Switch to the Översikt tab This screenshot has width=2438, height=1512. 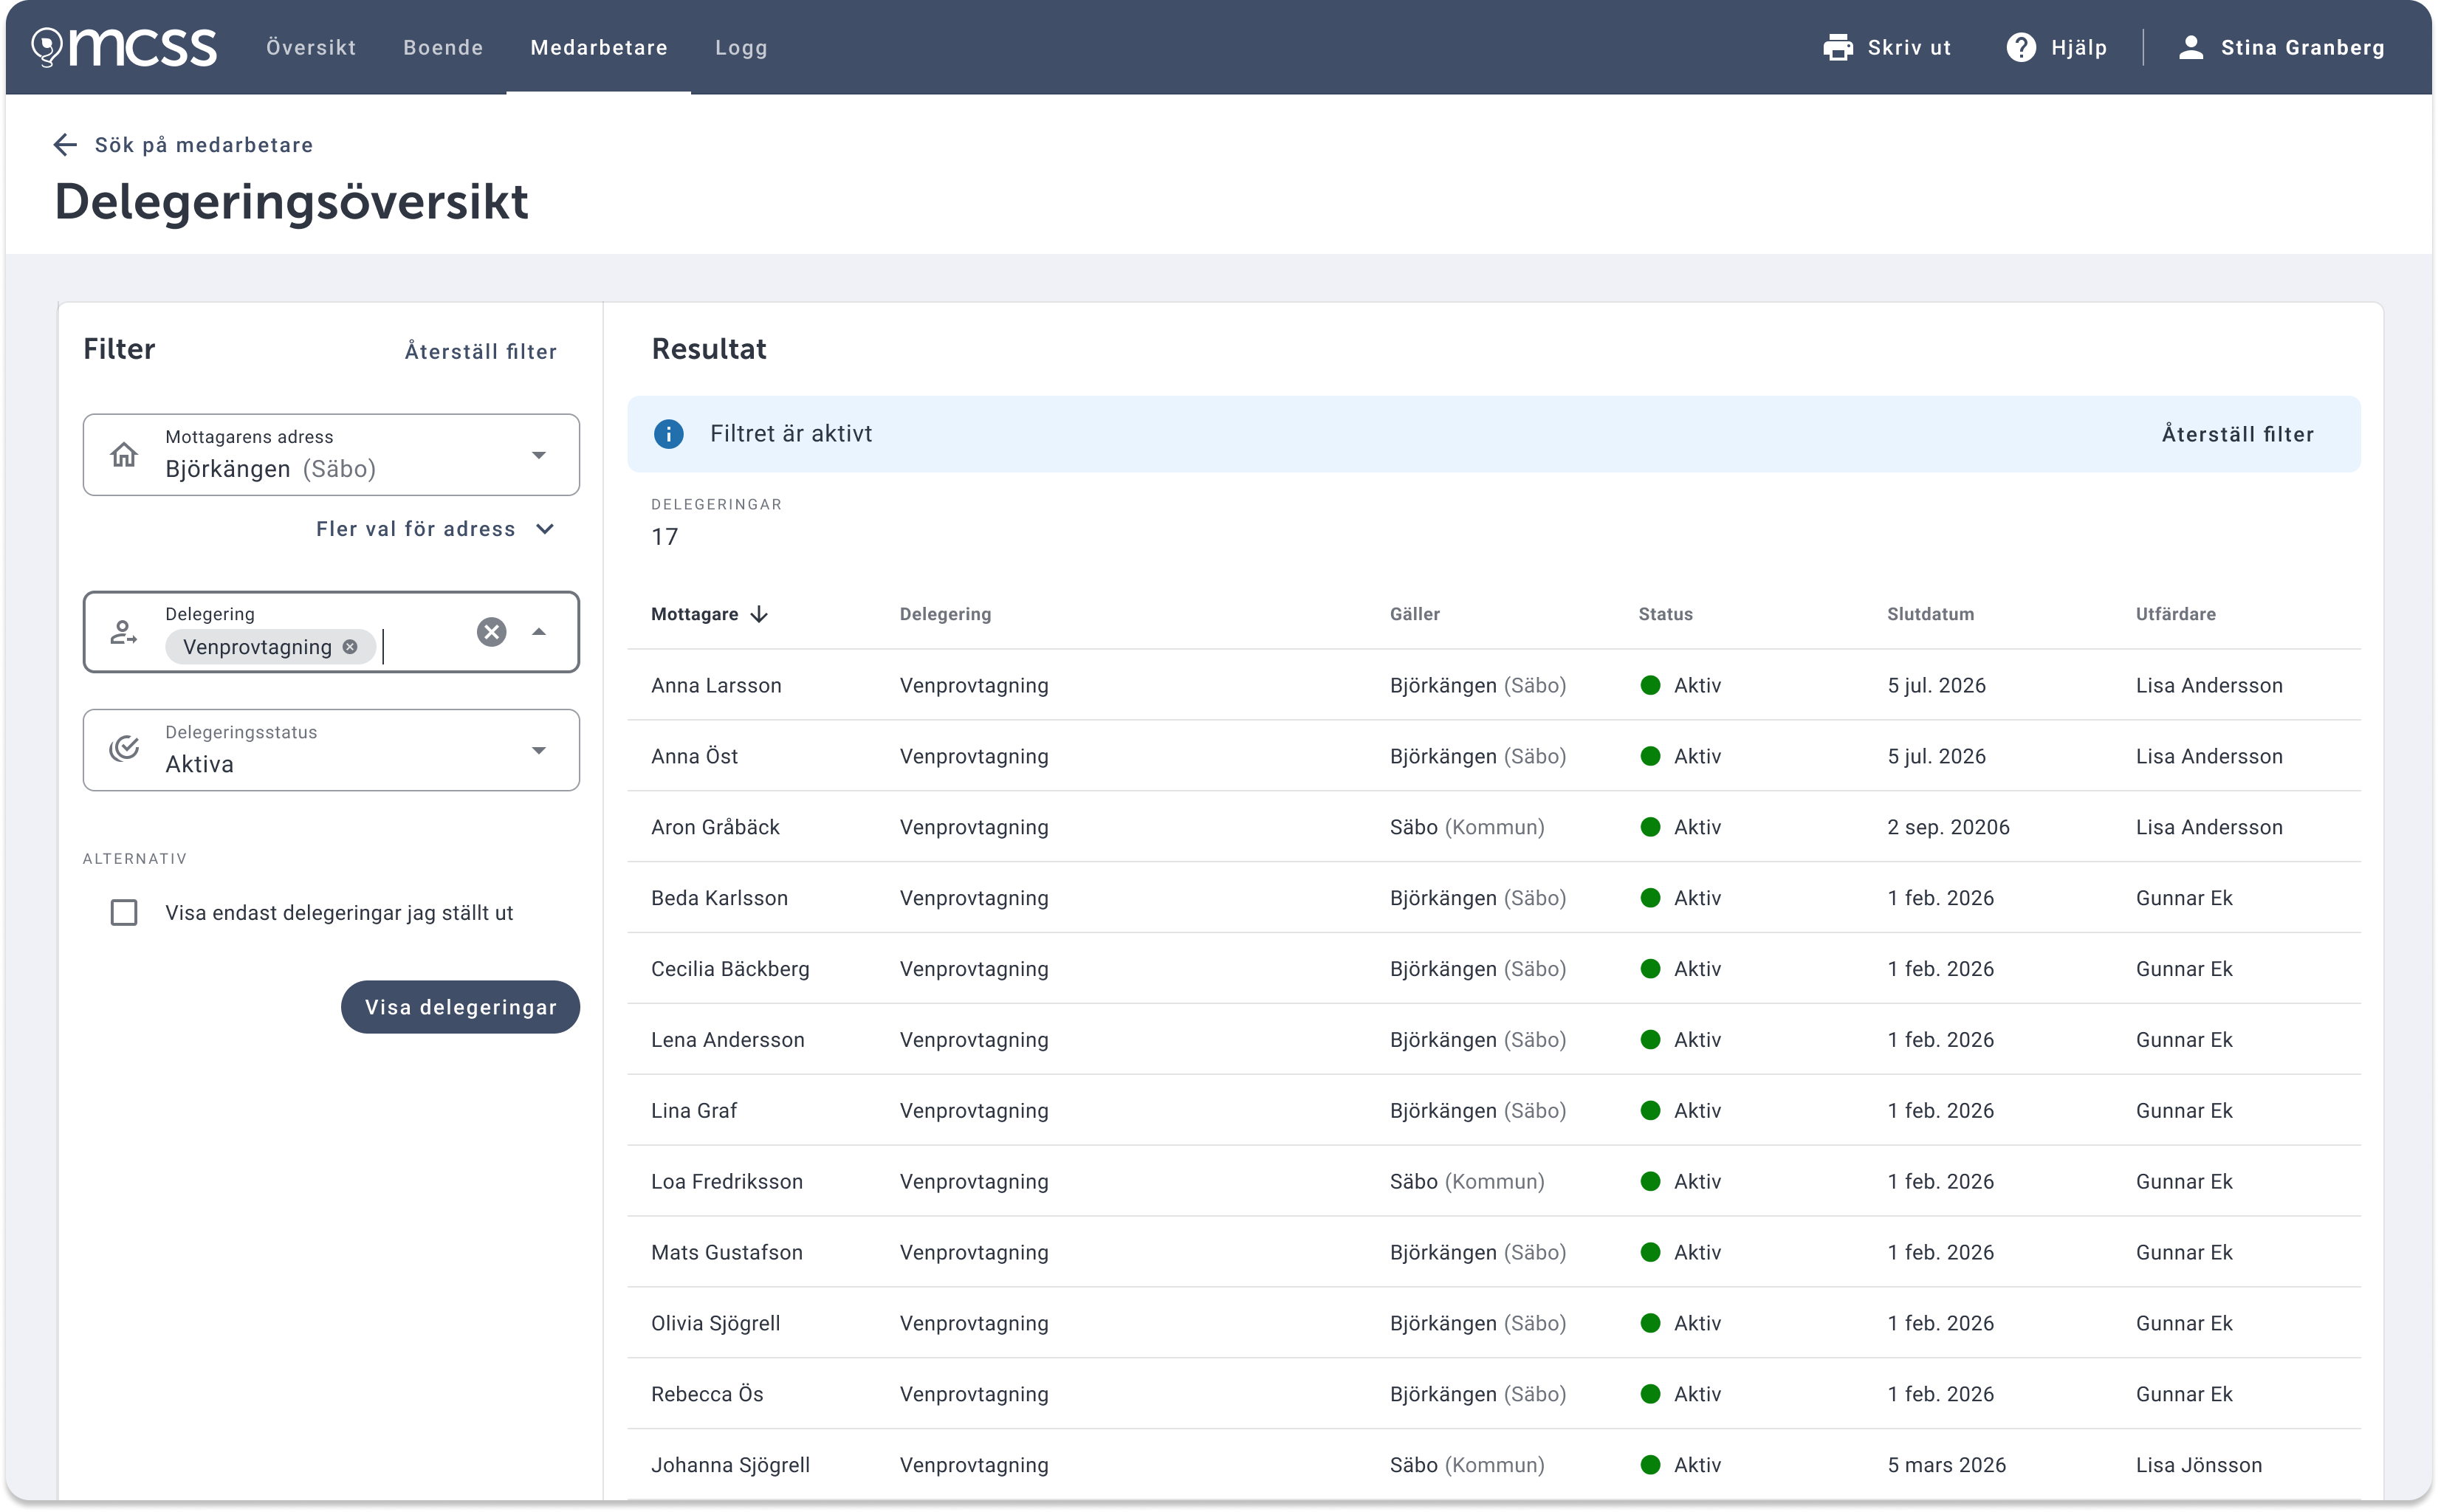tap(310, 47)
